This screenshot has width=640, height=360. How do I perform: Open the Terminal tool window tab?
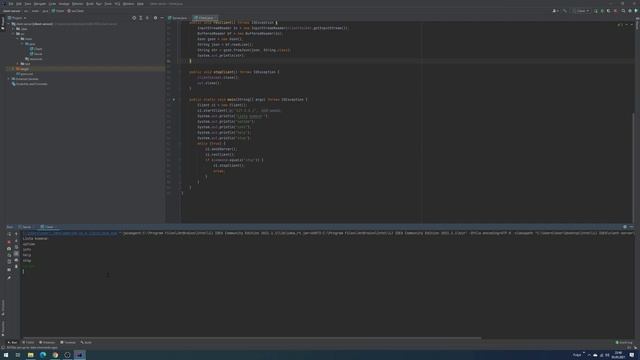click(x=68, y=342)
